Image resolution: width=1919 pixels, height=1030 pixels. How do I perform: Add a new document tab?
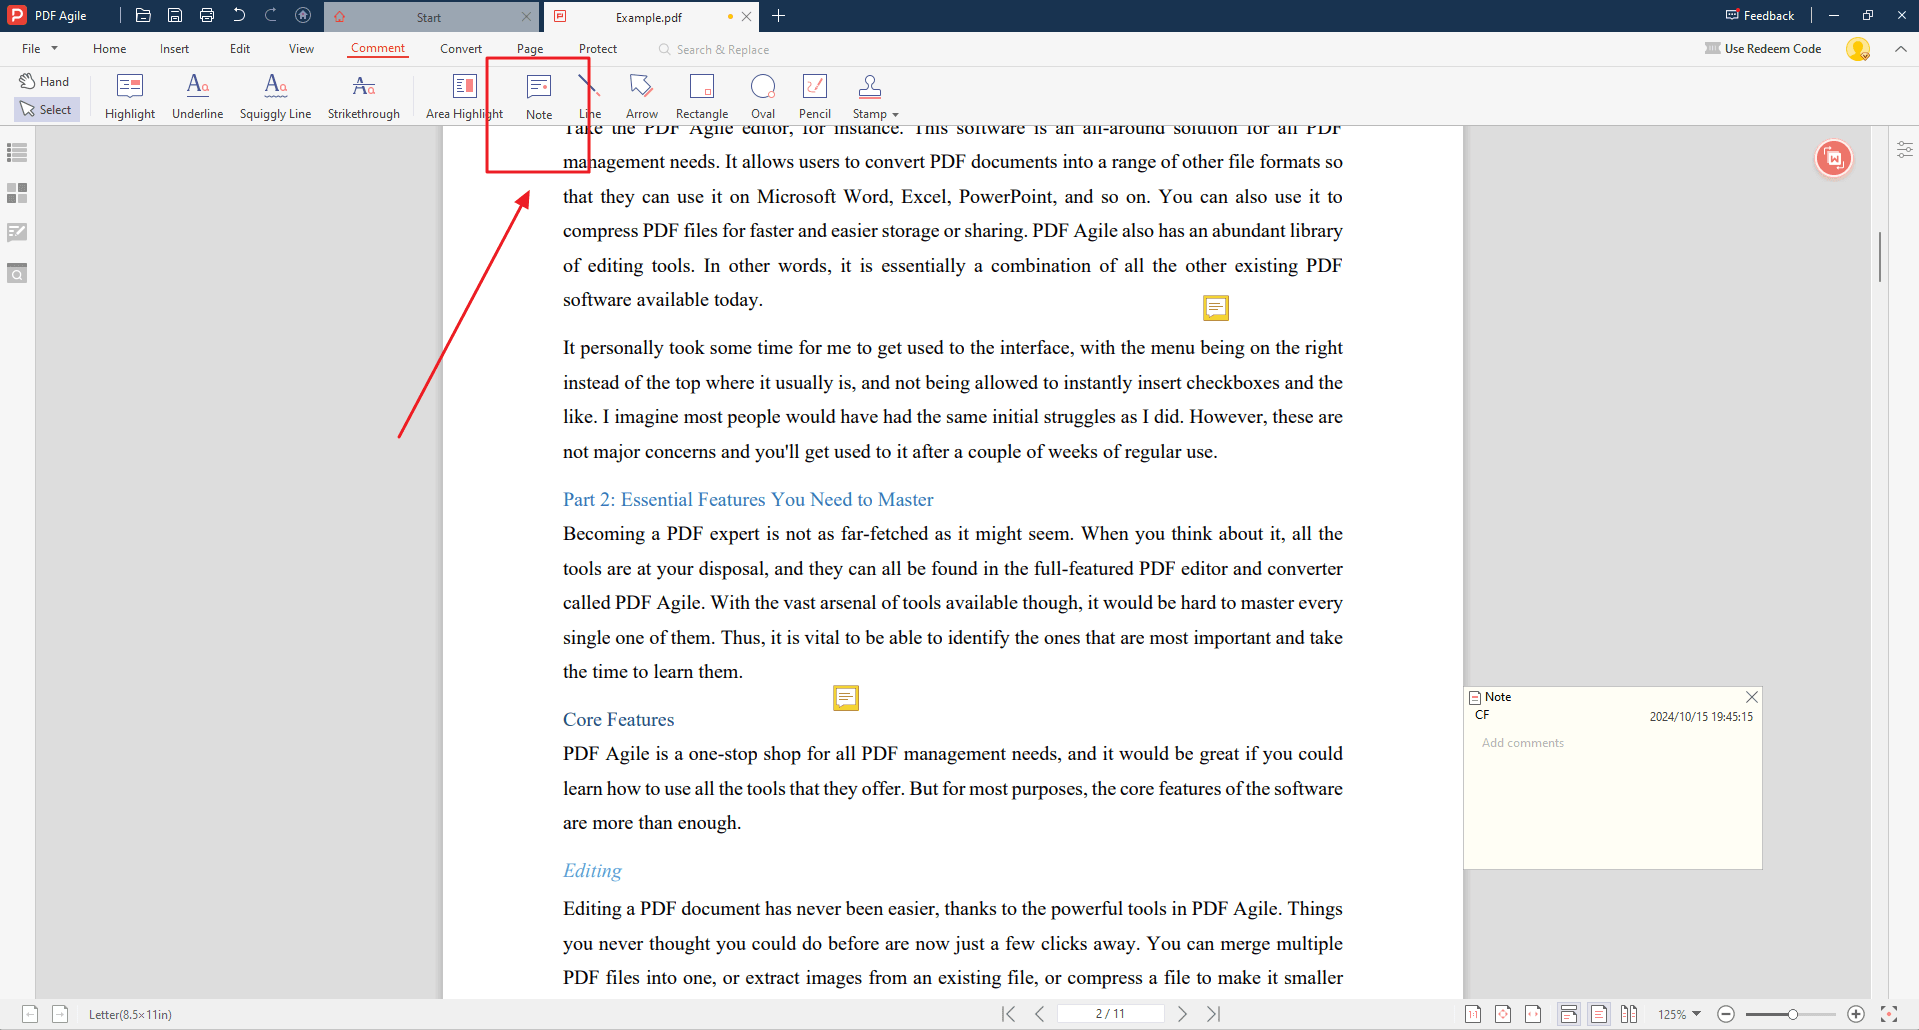(x=779, y=16)
